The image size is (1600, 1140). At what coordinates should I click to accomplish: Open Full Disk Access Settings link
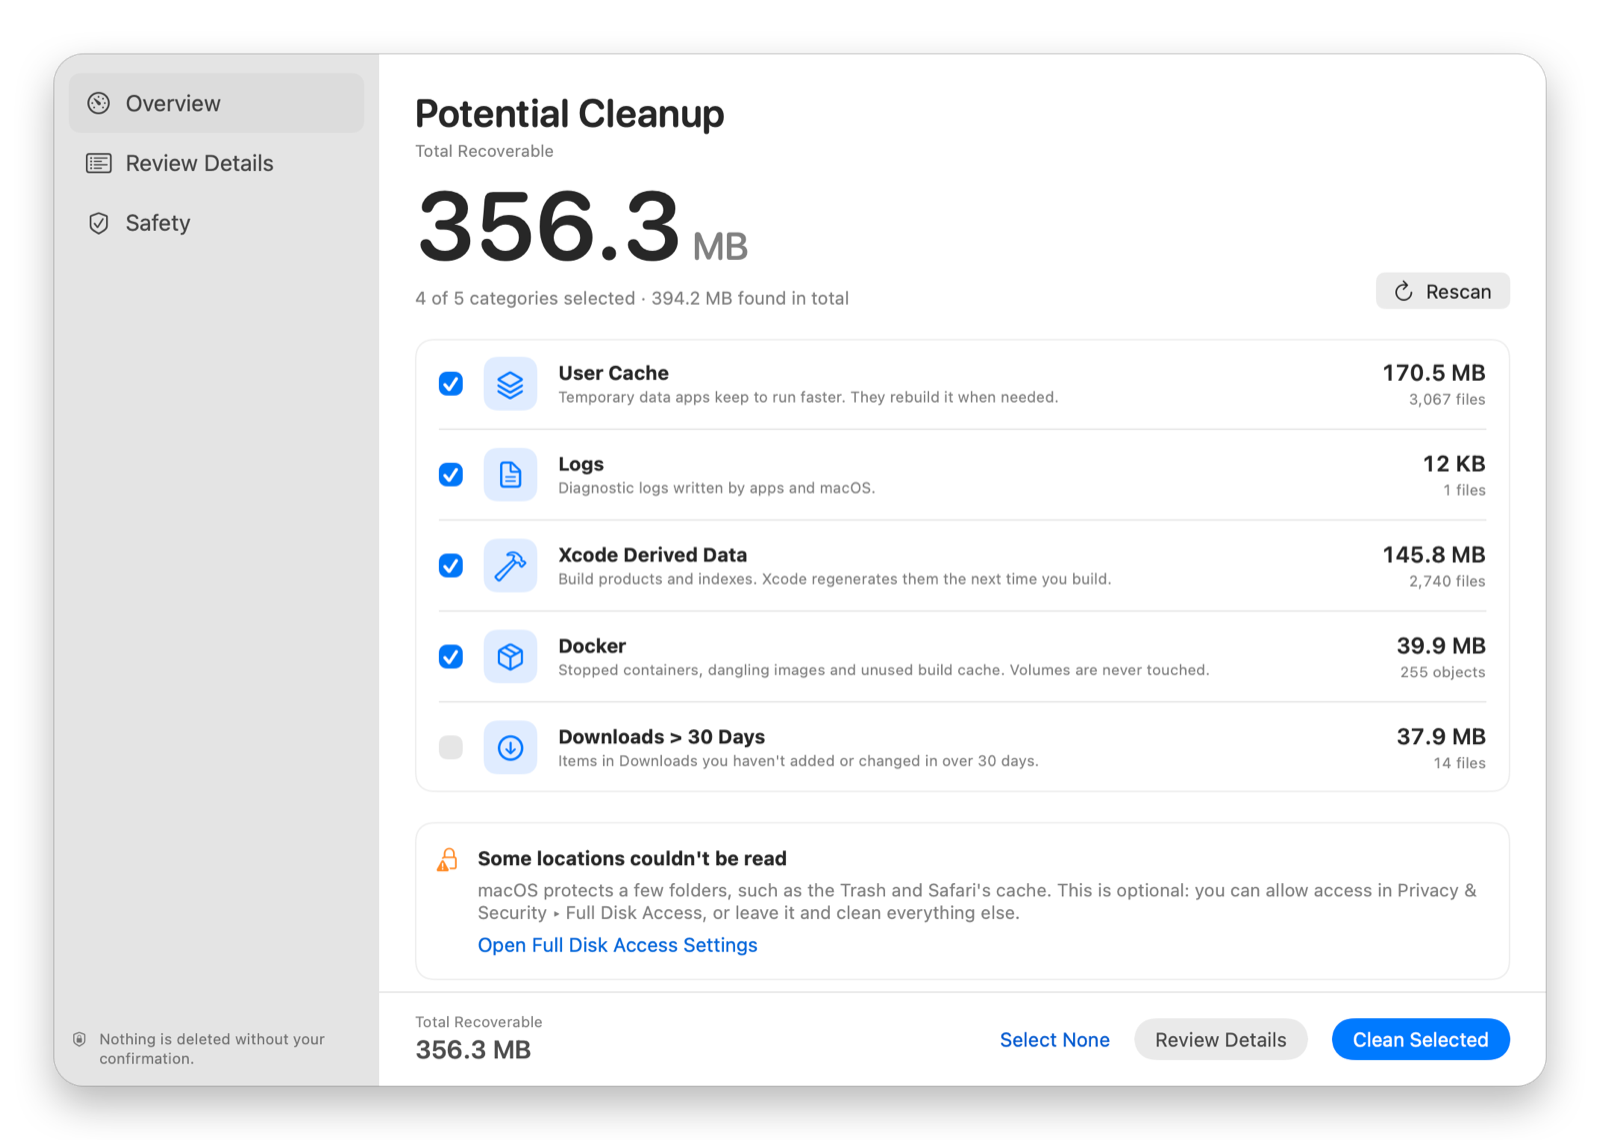click(x=617, y=945)
